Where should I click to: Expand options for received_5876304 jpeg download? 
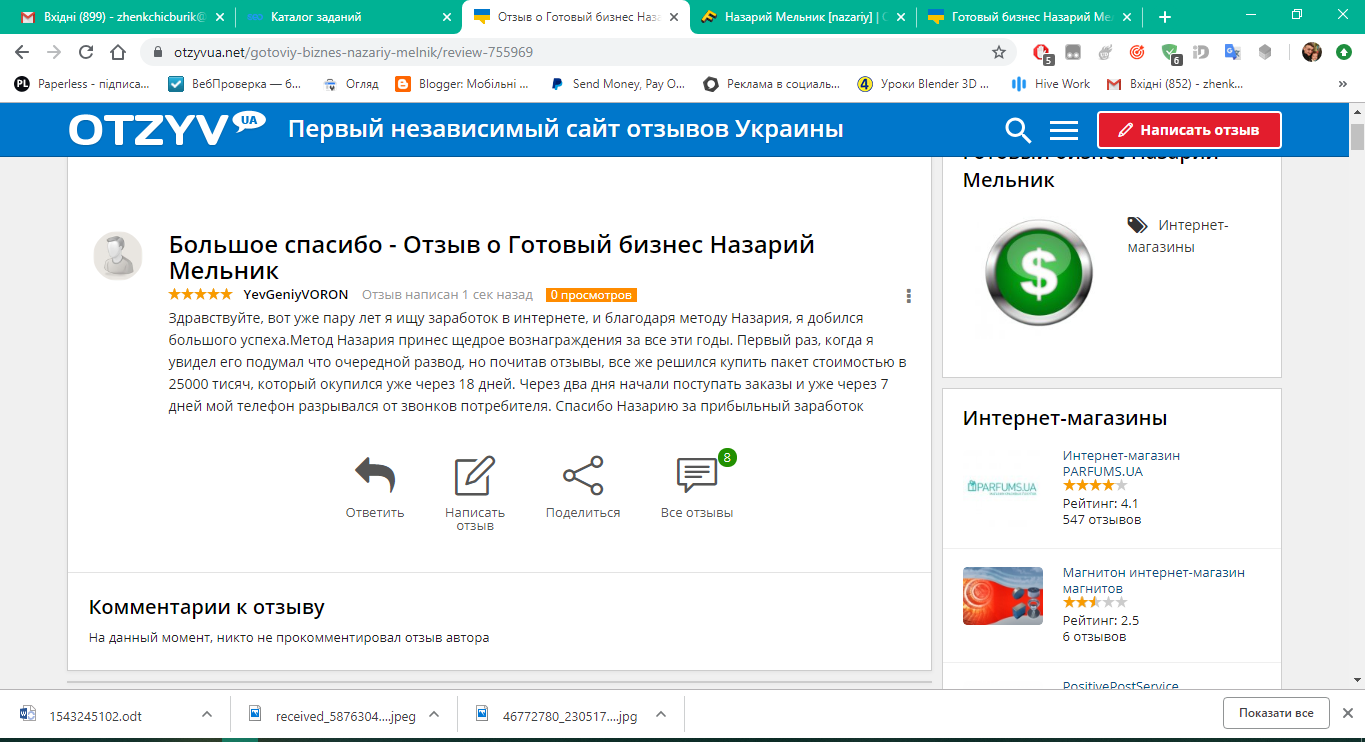(x=434, y=715)
